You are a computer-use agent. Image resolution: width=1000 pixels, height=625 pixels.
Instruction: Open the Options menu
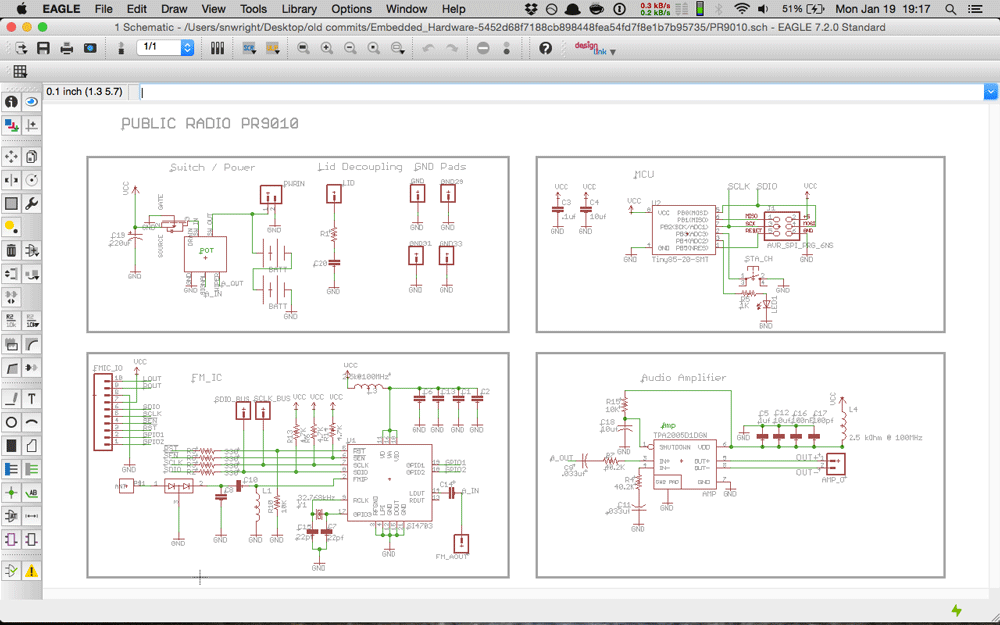pyautogui.click(x=351, y=9)
